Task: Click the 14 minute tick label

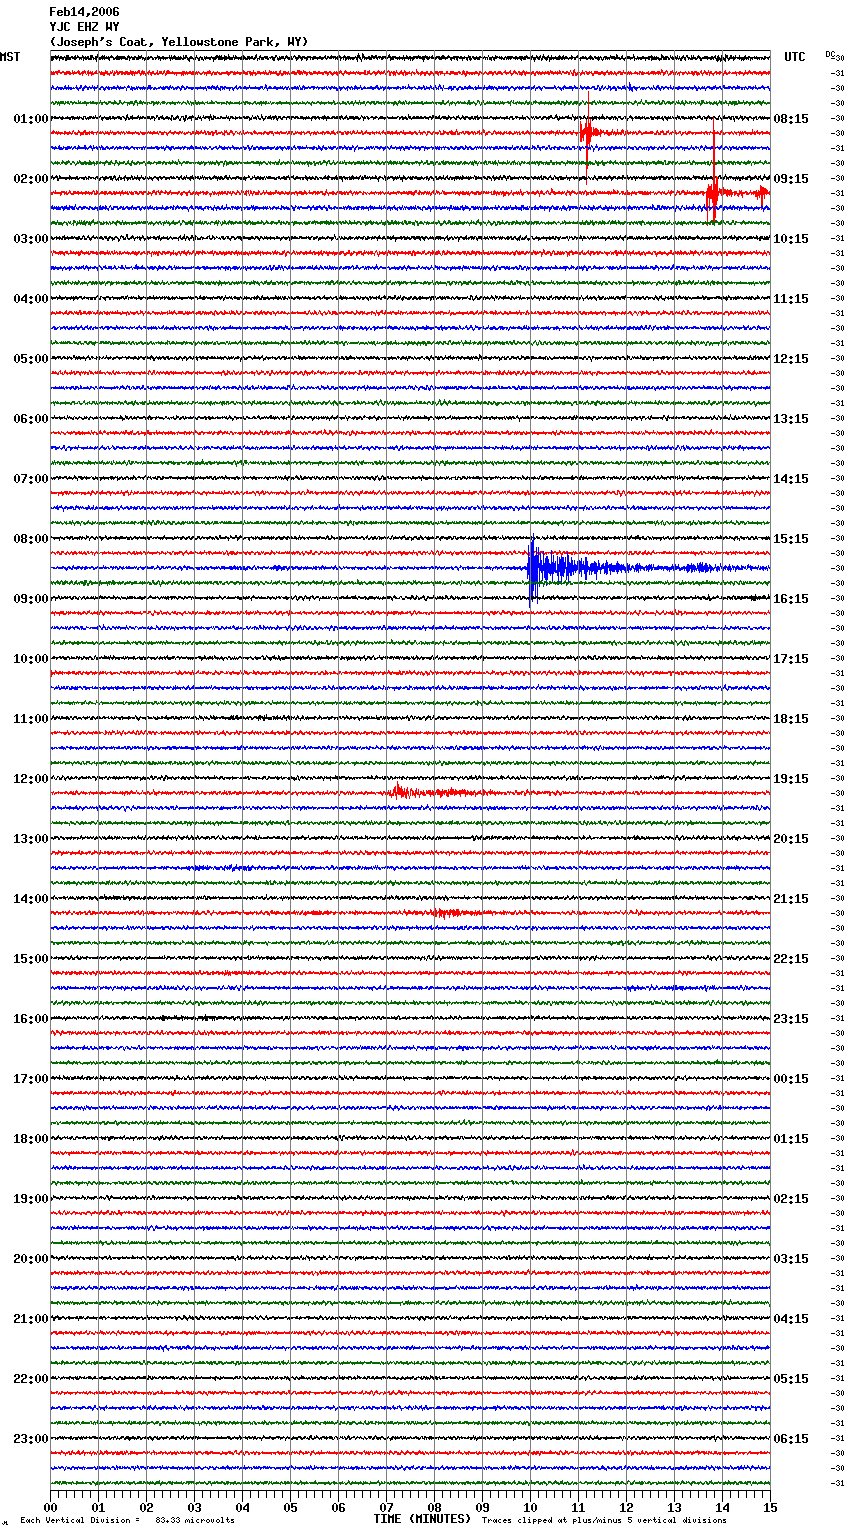Action: coord(722,1507)
